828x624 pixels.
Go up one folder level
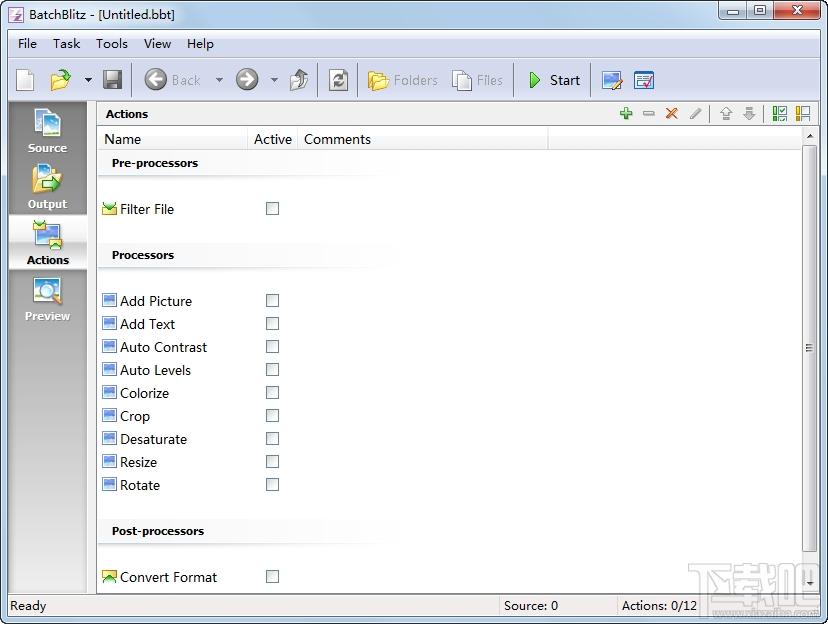click(299, 80)
